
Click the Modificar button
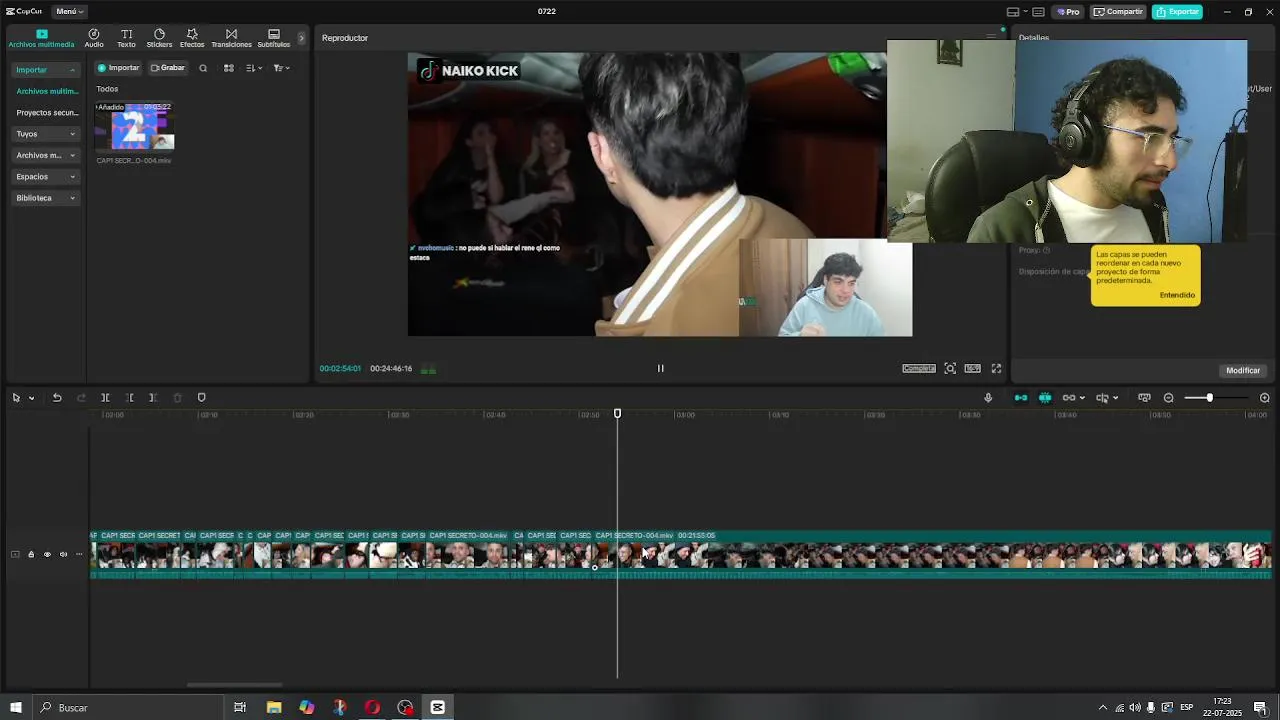click(1243, 370)
